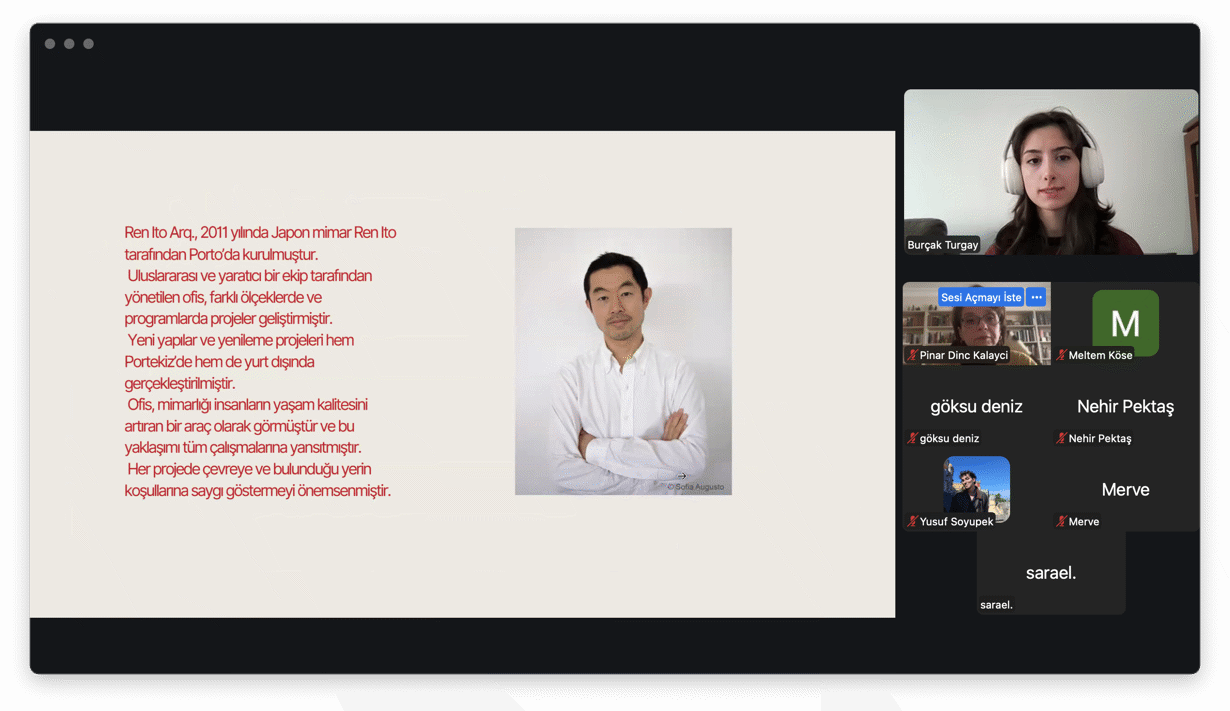Click the muted mic icon beside Meltem Köse

tap(1061, 355)
